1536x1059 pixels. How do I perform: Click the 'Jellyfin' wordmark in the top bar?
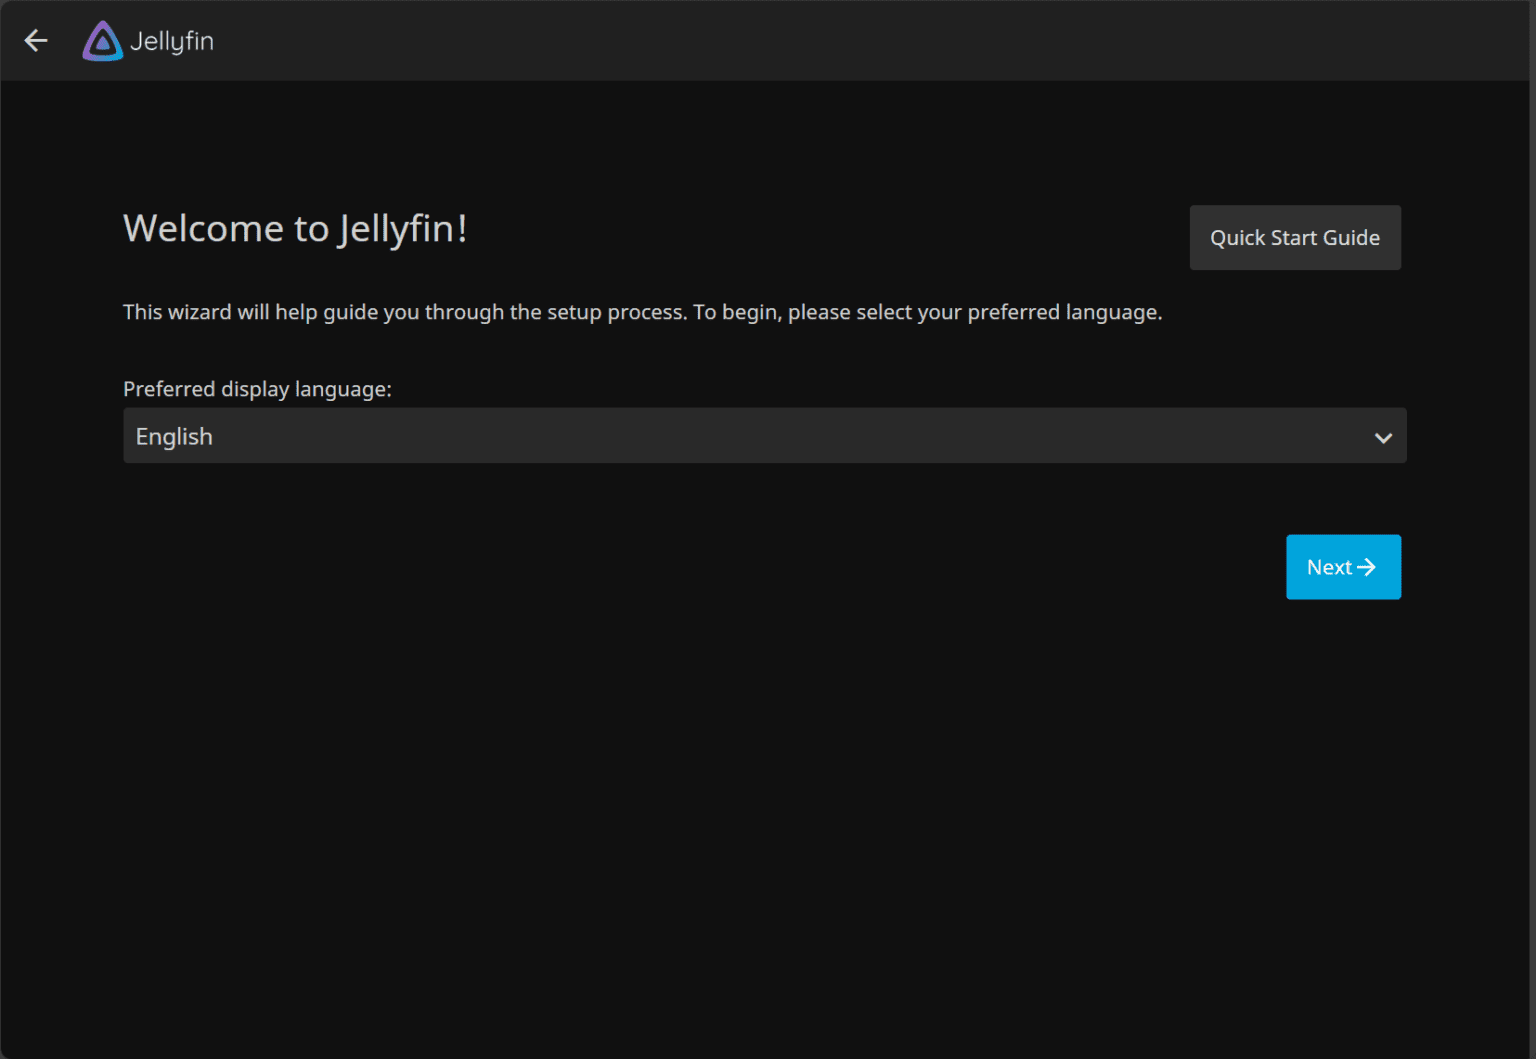point(172,40)
